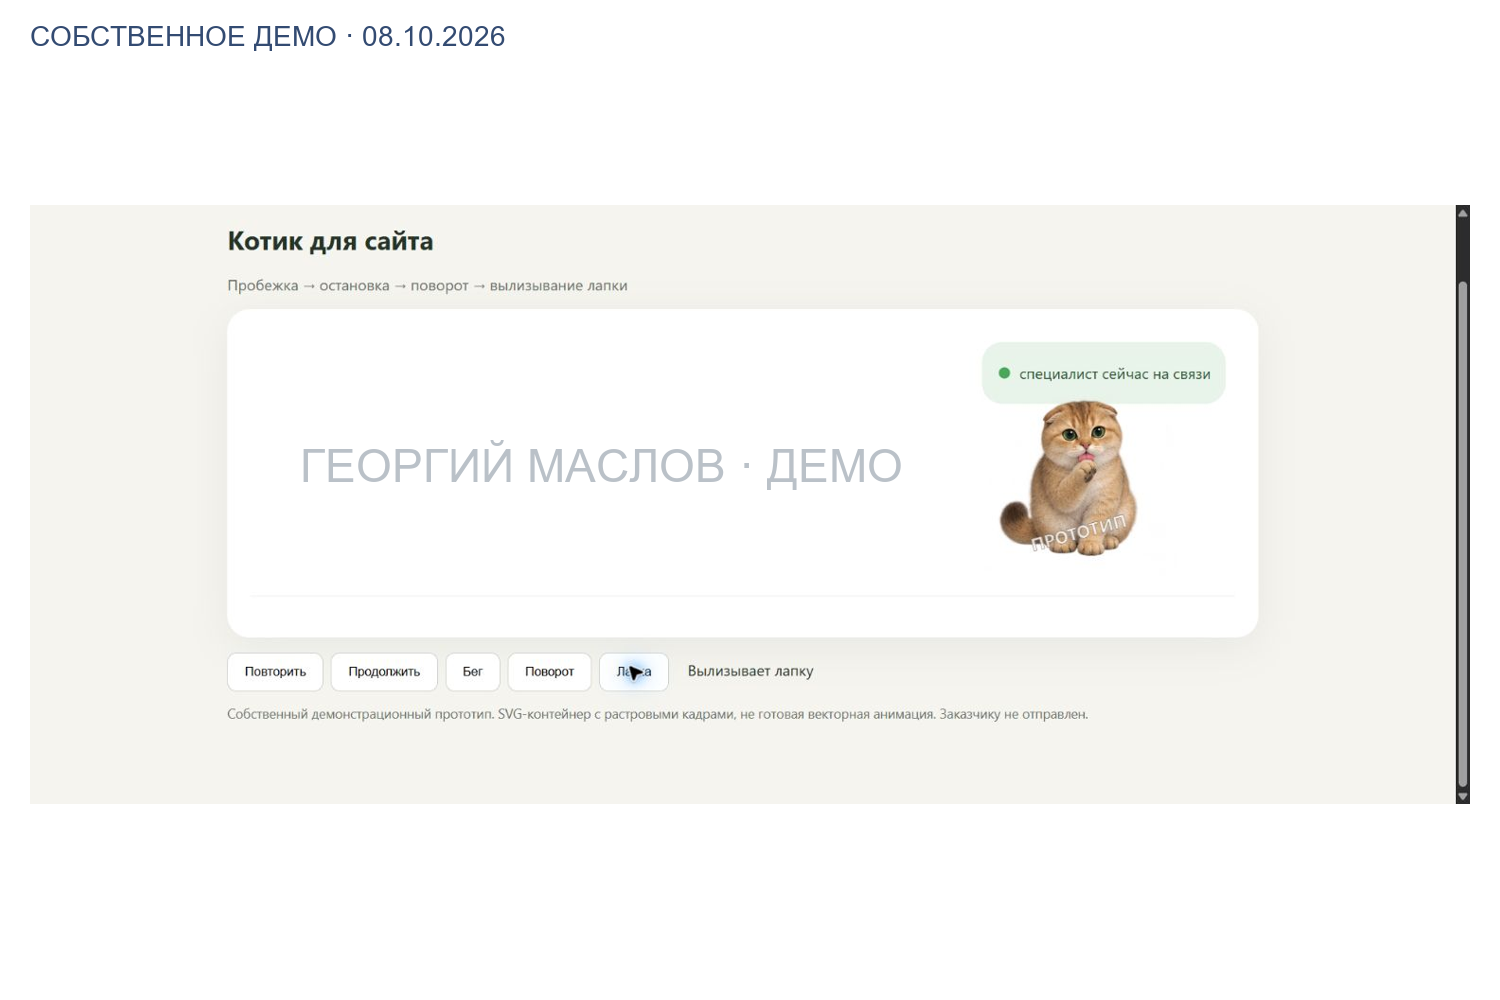This screenshot has width=1500, height=1000.
Task: Click the green online status dot
Action: coord(1004,373)
